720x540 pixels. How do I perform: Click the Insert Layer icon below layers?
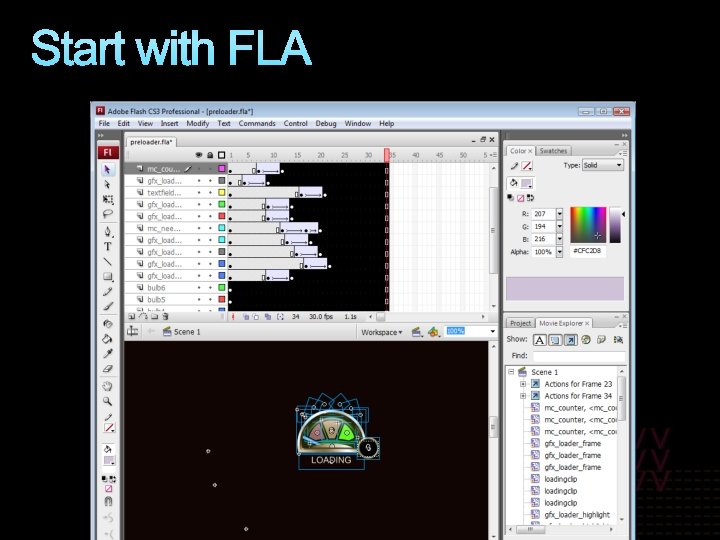point(132,316)
